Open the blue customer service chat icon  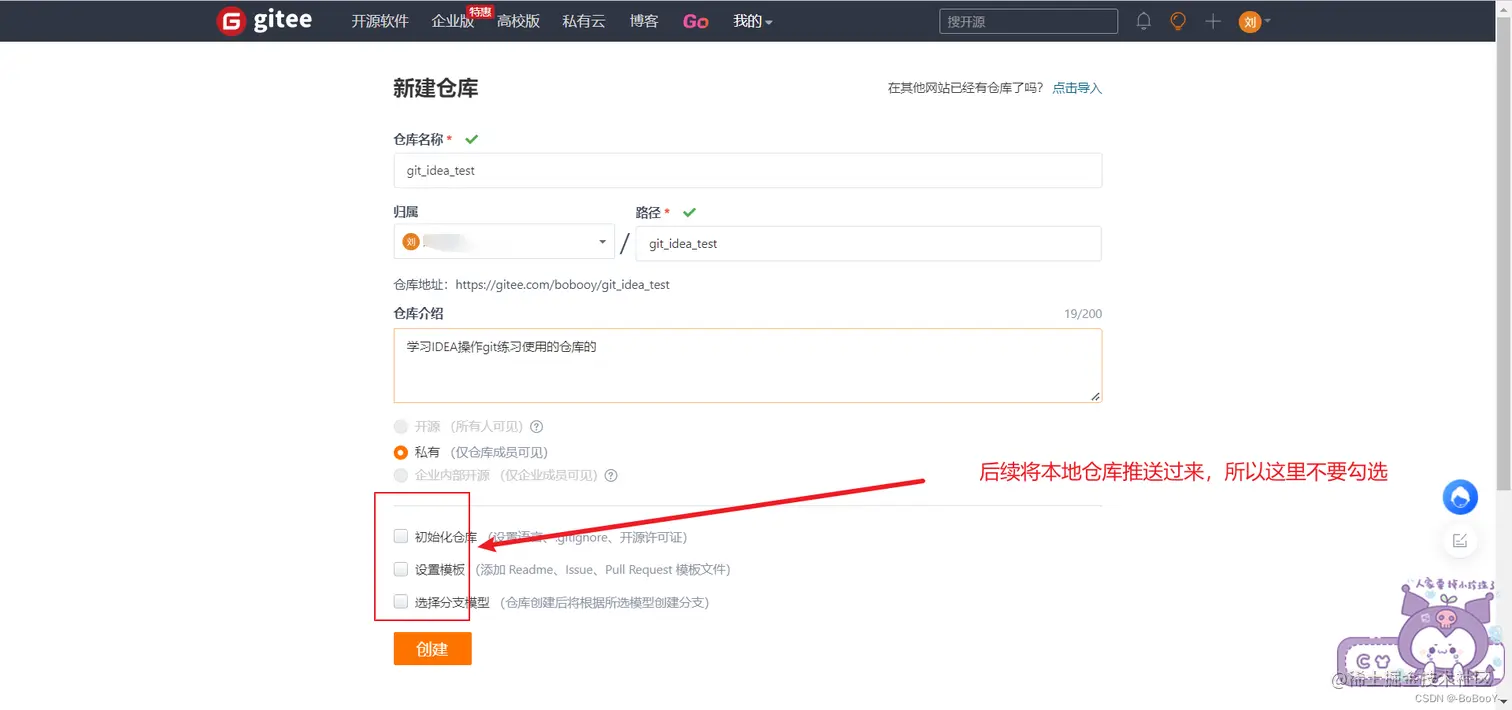(x=1459, y=497)
